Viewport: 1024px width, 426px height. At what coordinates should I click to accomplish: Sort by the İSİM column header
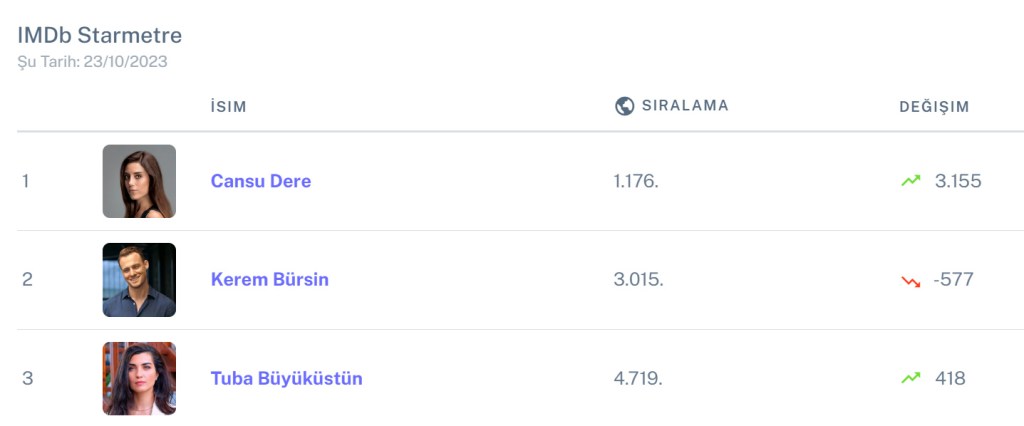click(x=228, y=107)
